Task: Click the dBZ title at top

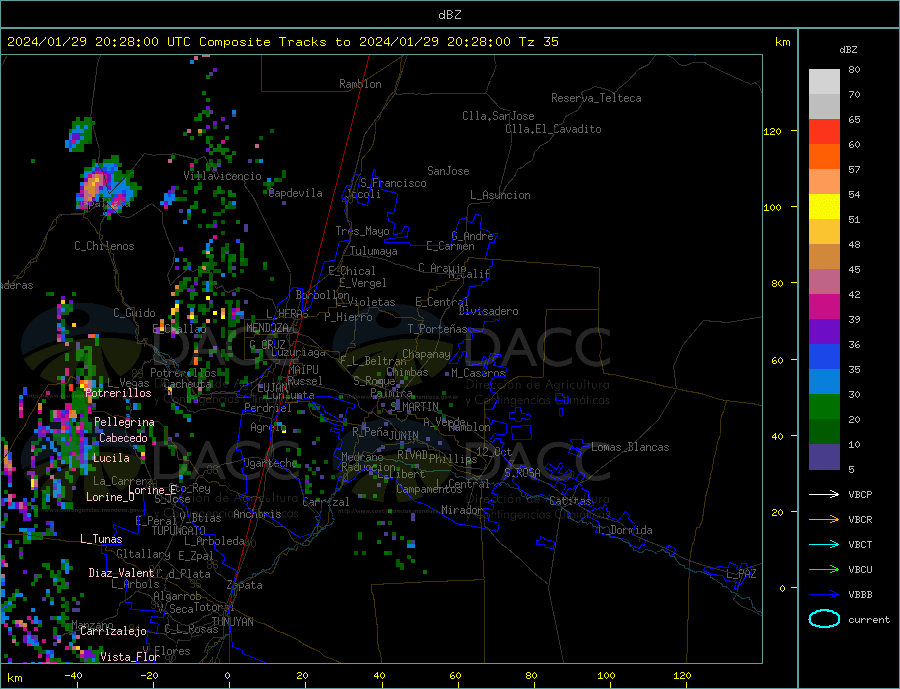Action: pyautogui.click(x=449, y=15)
